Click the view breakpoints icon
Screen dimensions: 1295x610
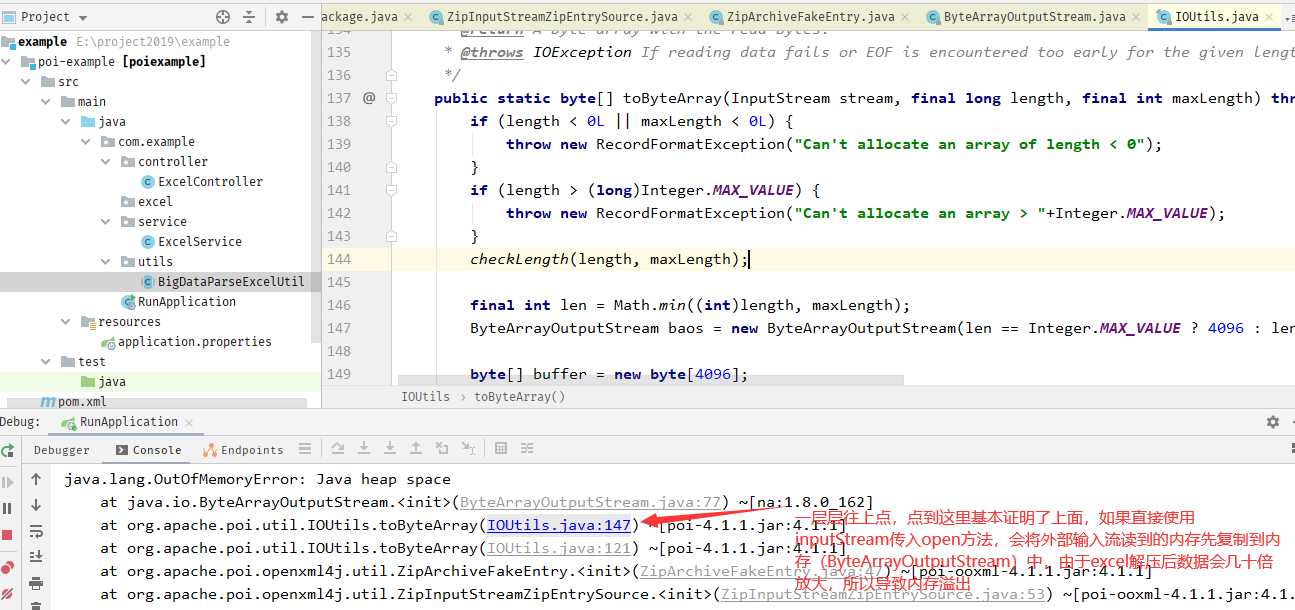click(8, 567)
